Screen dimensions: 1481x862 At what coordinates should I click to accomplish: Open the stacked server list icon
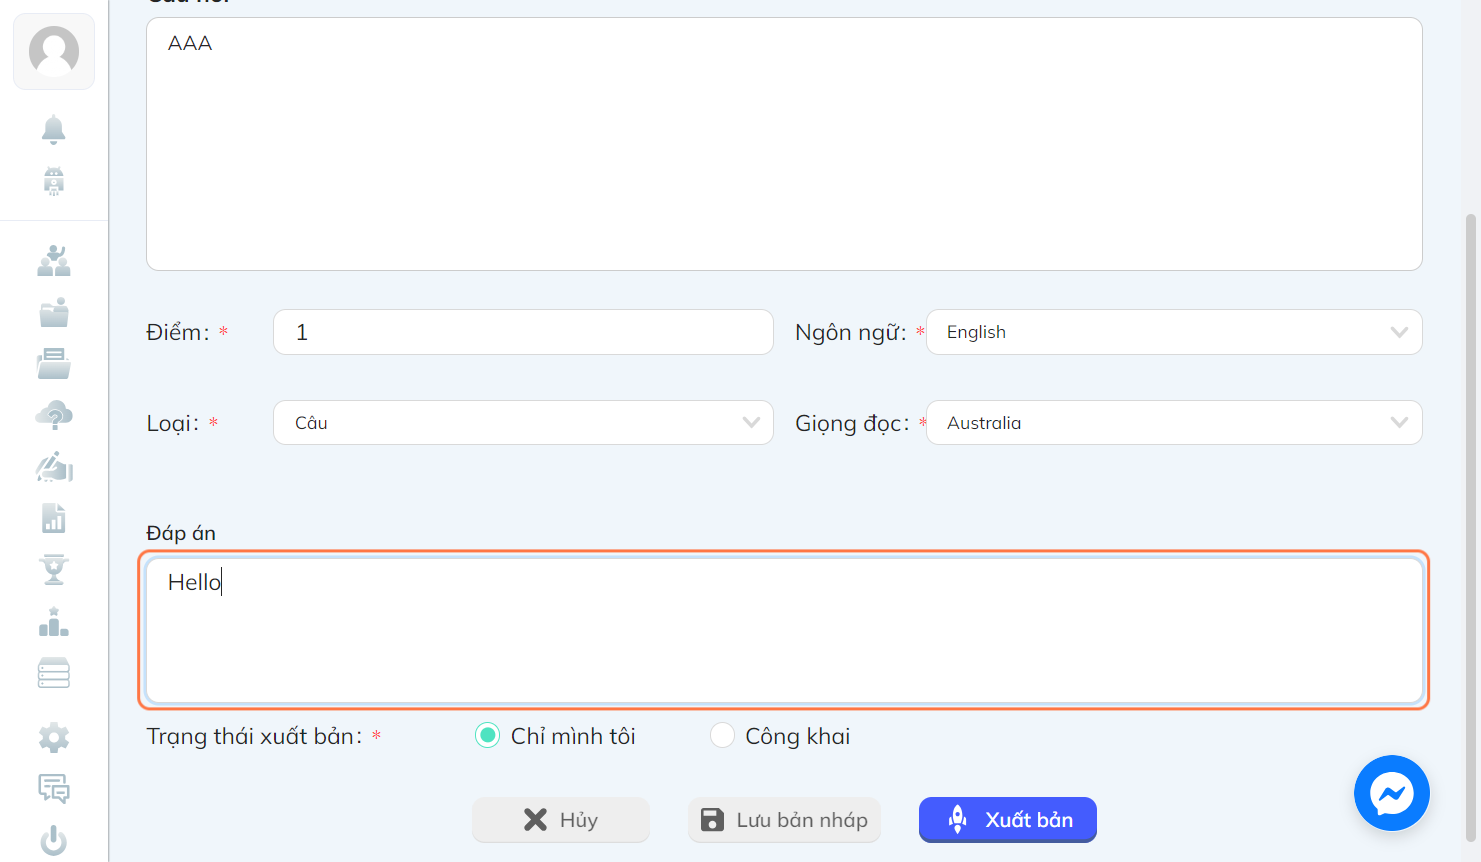point(54,673)
